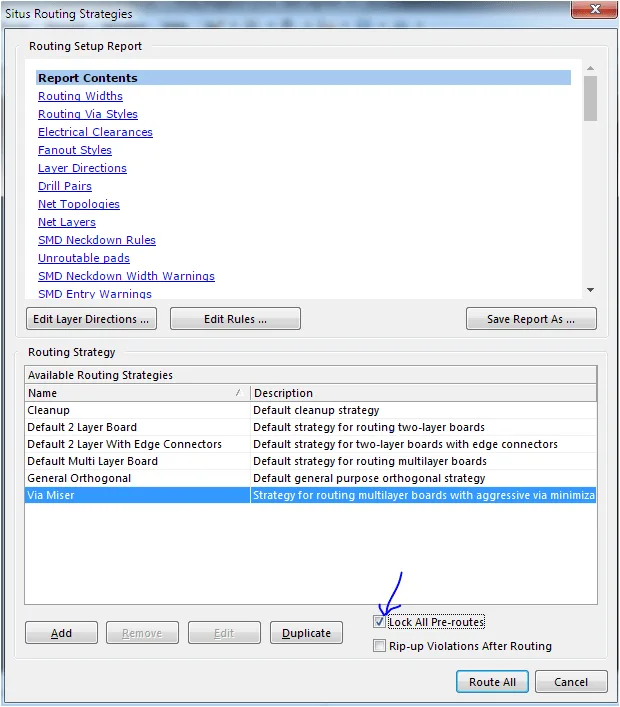Screen dimensions: 620x707
Task: Open the Routing Widths report link
Action: point(80,96)
